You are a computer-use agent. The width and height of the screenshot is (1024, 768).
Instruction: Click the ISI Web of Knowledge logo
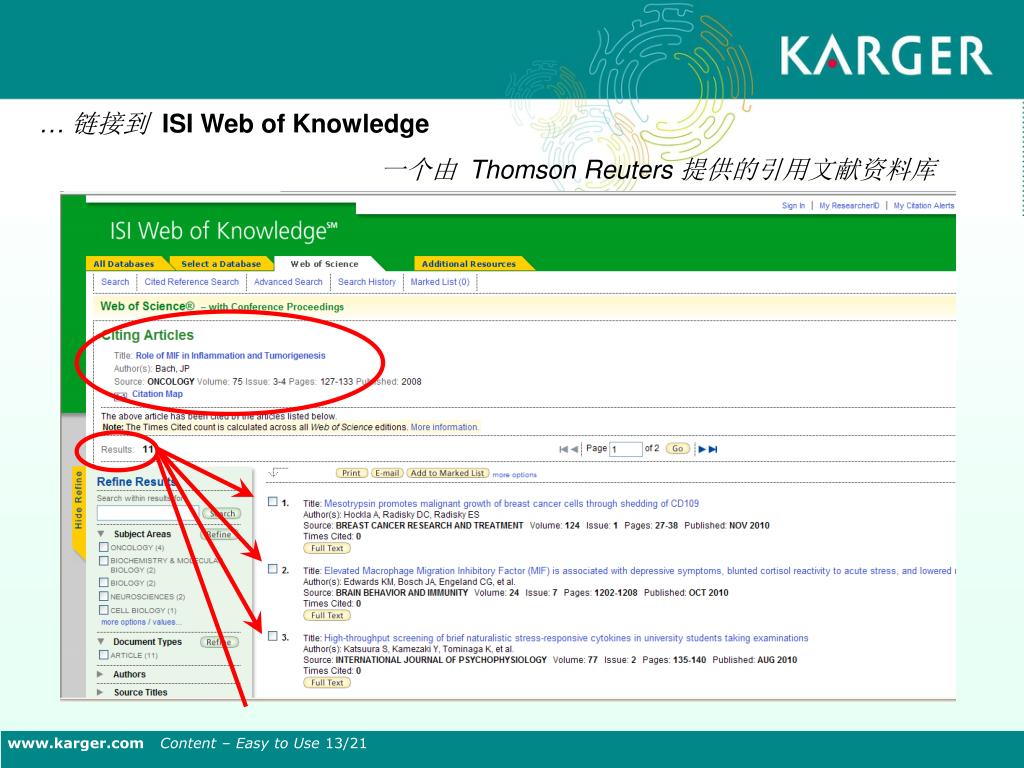[x=223, y=231]
